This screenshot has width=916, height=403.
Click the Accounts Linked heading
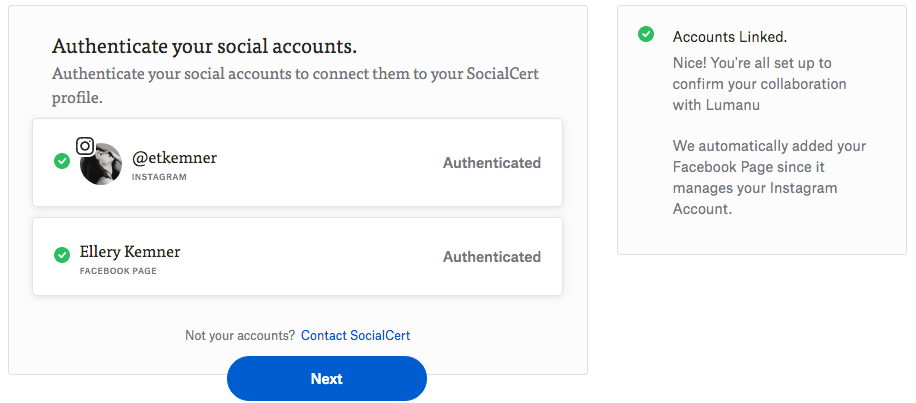point(730,37)
